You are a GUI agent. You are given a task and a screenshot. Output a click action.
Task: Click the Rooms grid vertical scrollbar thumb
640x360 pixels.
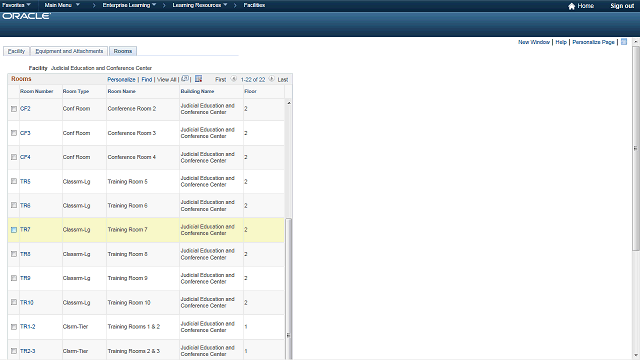click(289, 288)
